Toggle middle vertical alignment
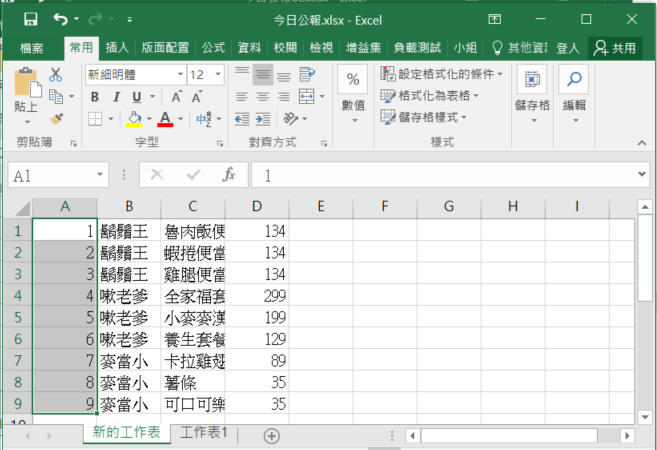Image resolution: width=657 pixels, height=450 pixels. [263, 75]
